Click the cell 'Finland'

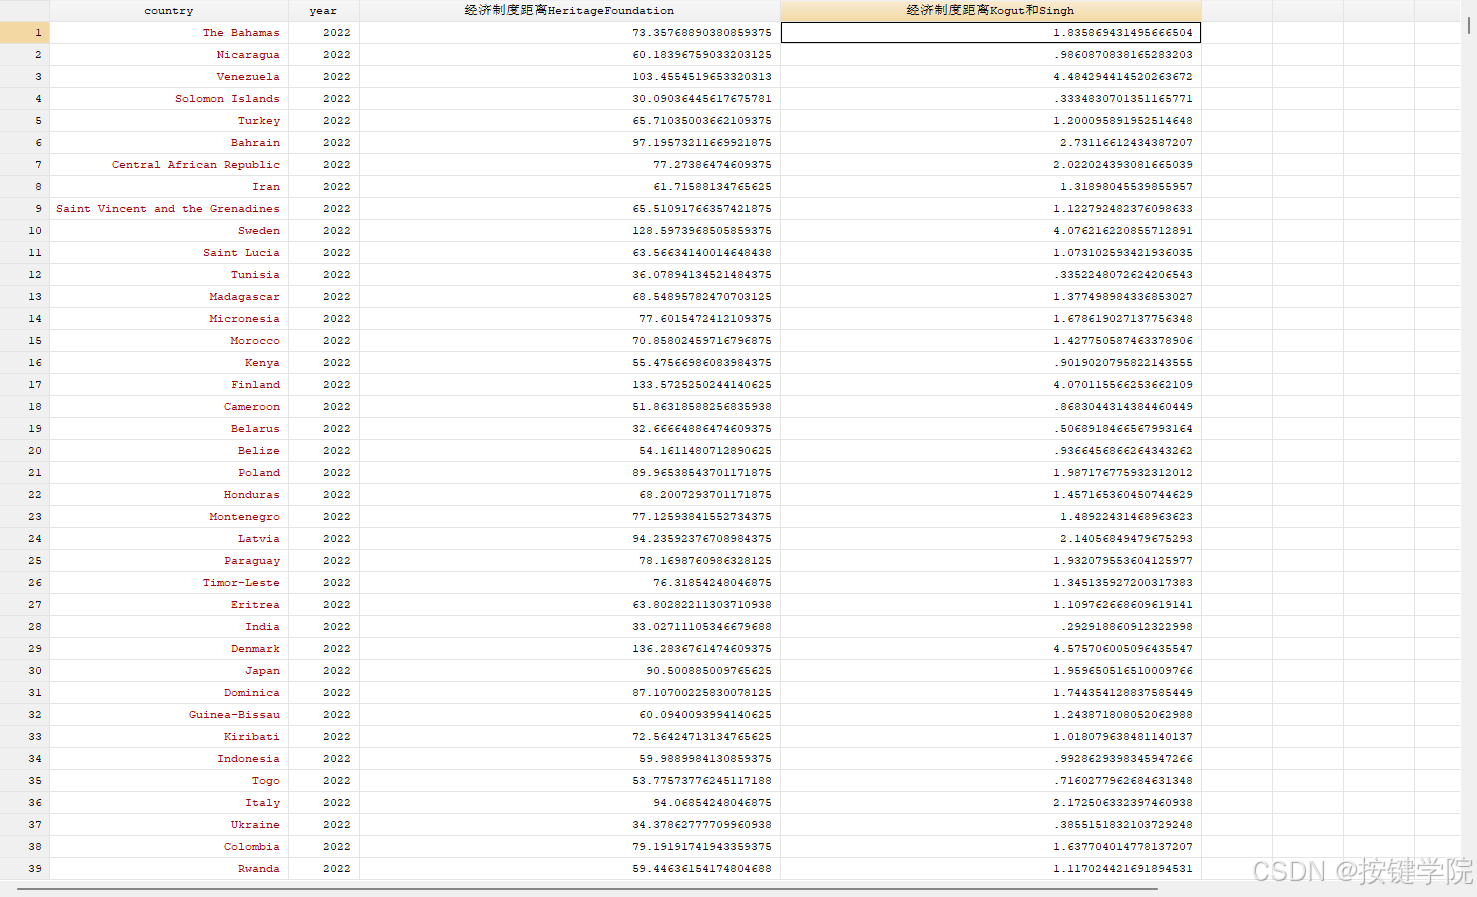pyautogui.click(x=169, y=385)
